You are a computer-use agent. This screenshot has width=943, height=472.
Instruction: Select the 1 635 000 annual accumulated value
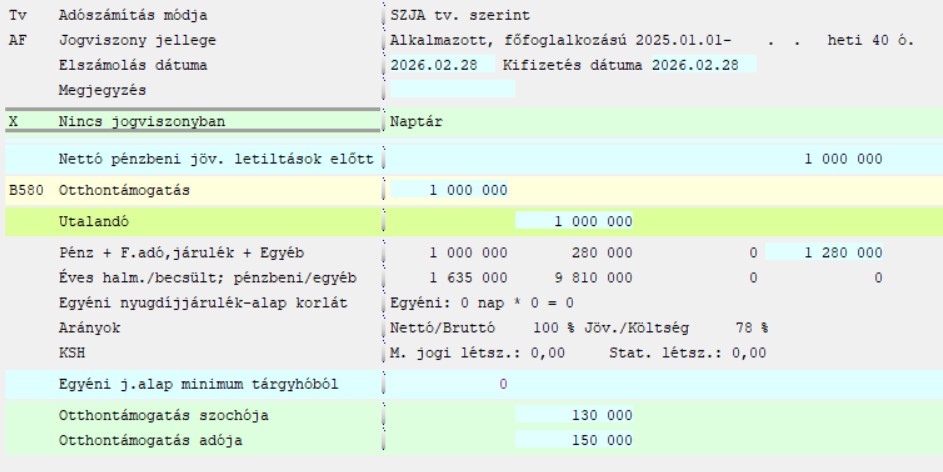pos(468,278)
